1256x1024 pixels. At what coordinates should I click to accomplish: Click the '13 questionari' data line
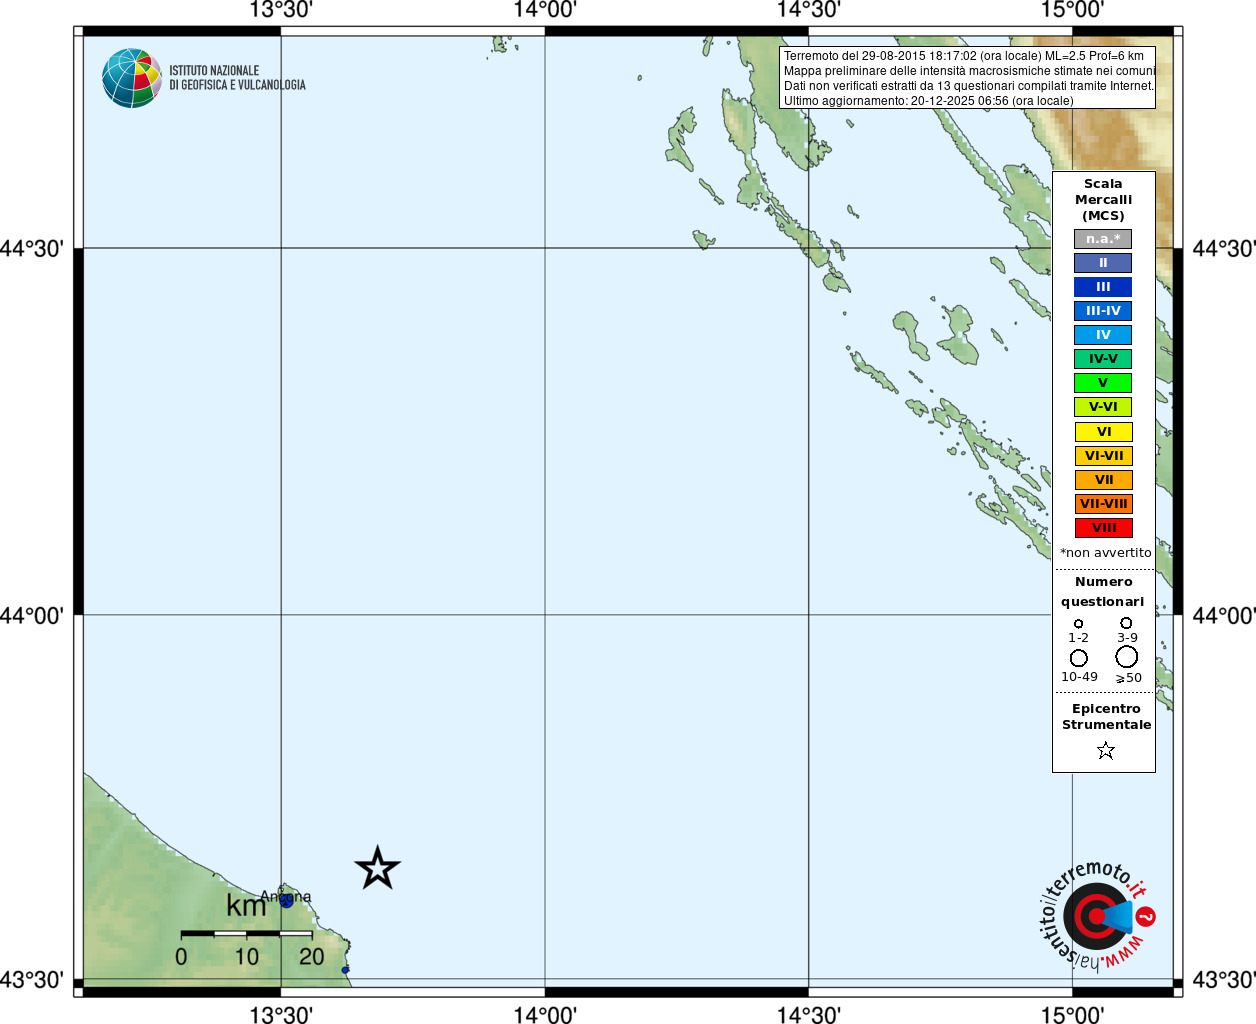coord(969,86)
